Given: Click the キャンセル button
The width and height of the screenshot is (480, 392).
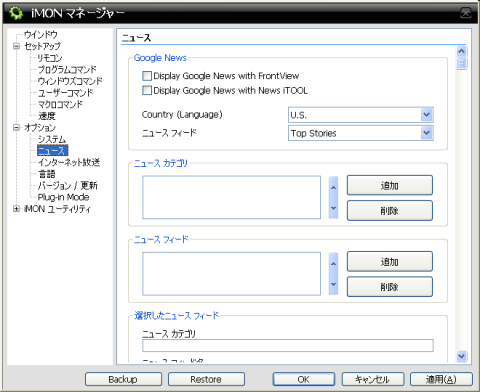Looking at the screenshot, I should (373, 379).
